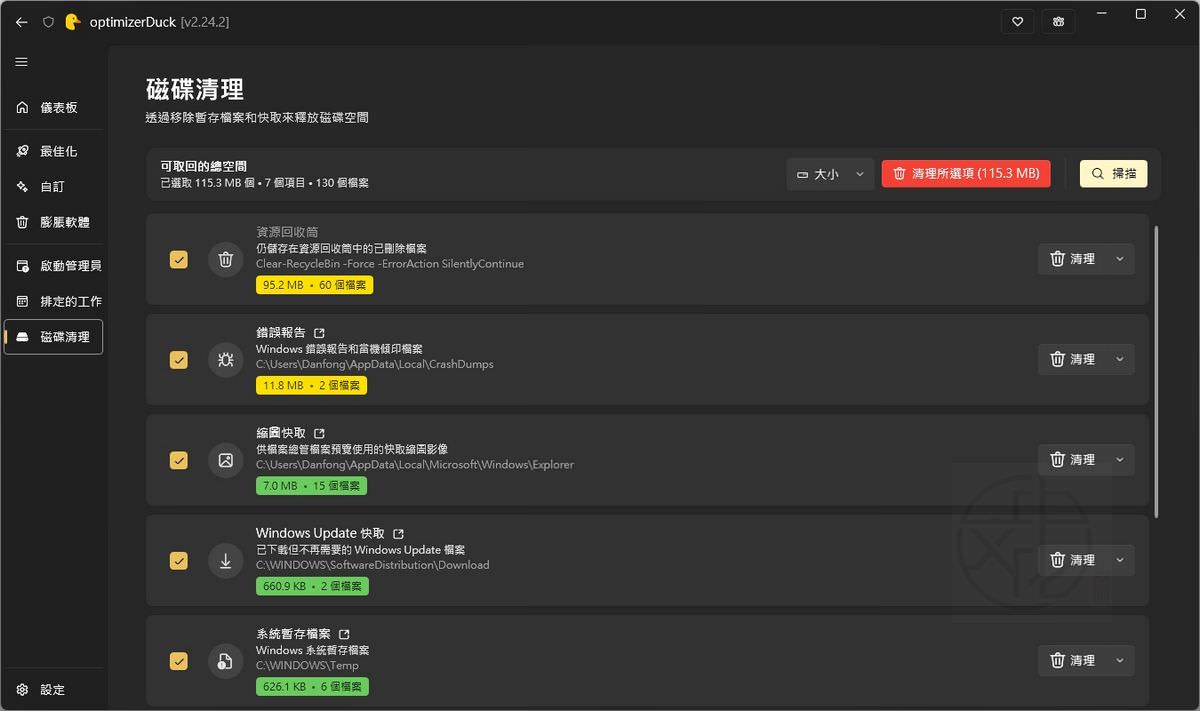The image size is (1200, 711).
Task: Open the 排定的工作 scheduled tasks page
Action: coord(53,301)
